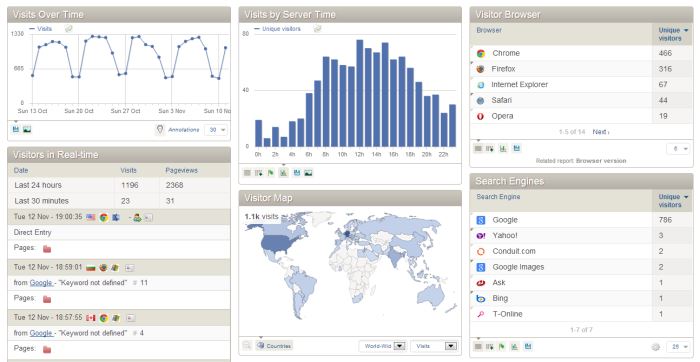
Task: Click returning visitor icon in the 19:00:35 visit
Action: coord(137,218)
